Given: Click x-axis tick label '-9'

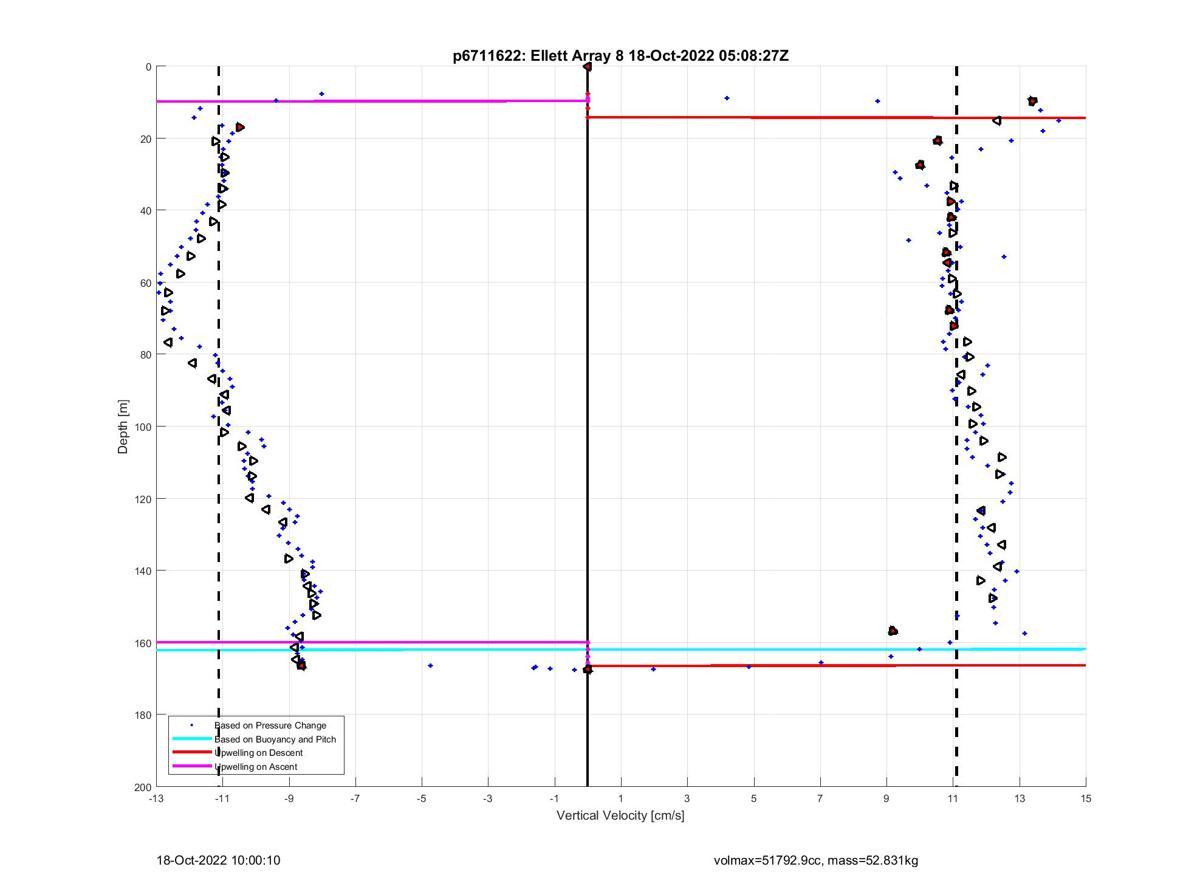Looking at the screenshot, I should [289, 799].
